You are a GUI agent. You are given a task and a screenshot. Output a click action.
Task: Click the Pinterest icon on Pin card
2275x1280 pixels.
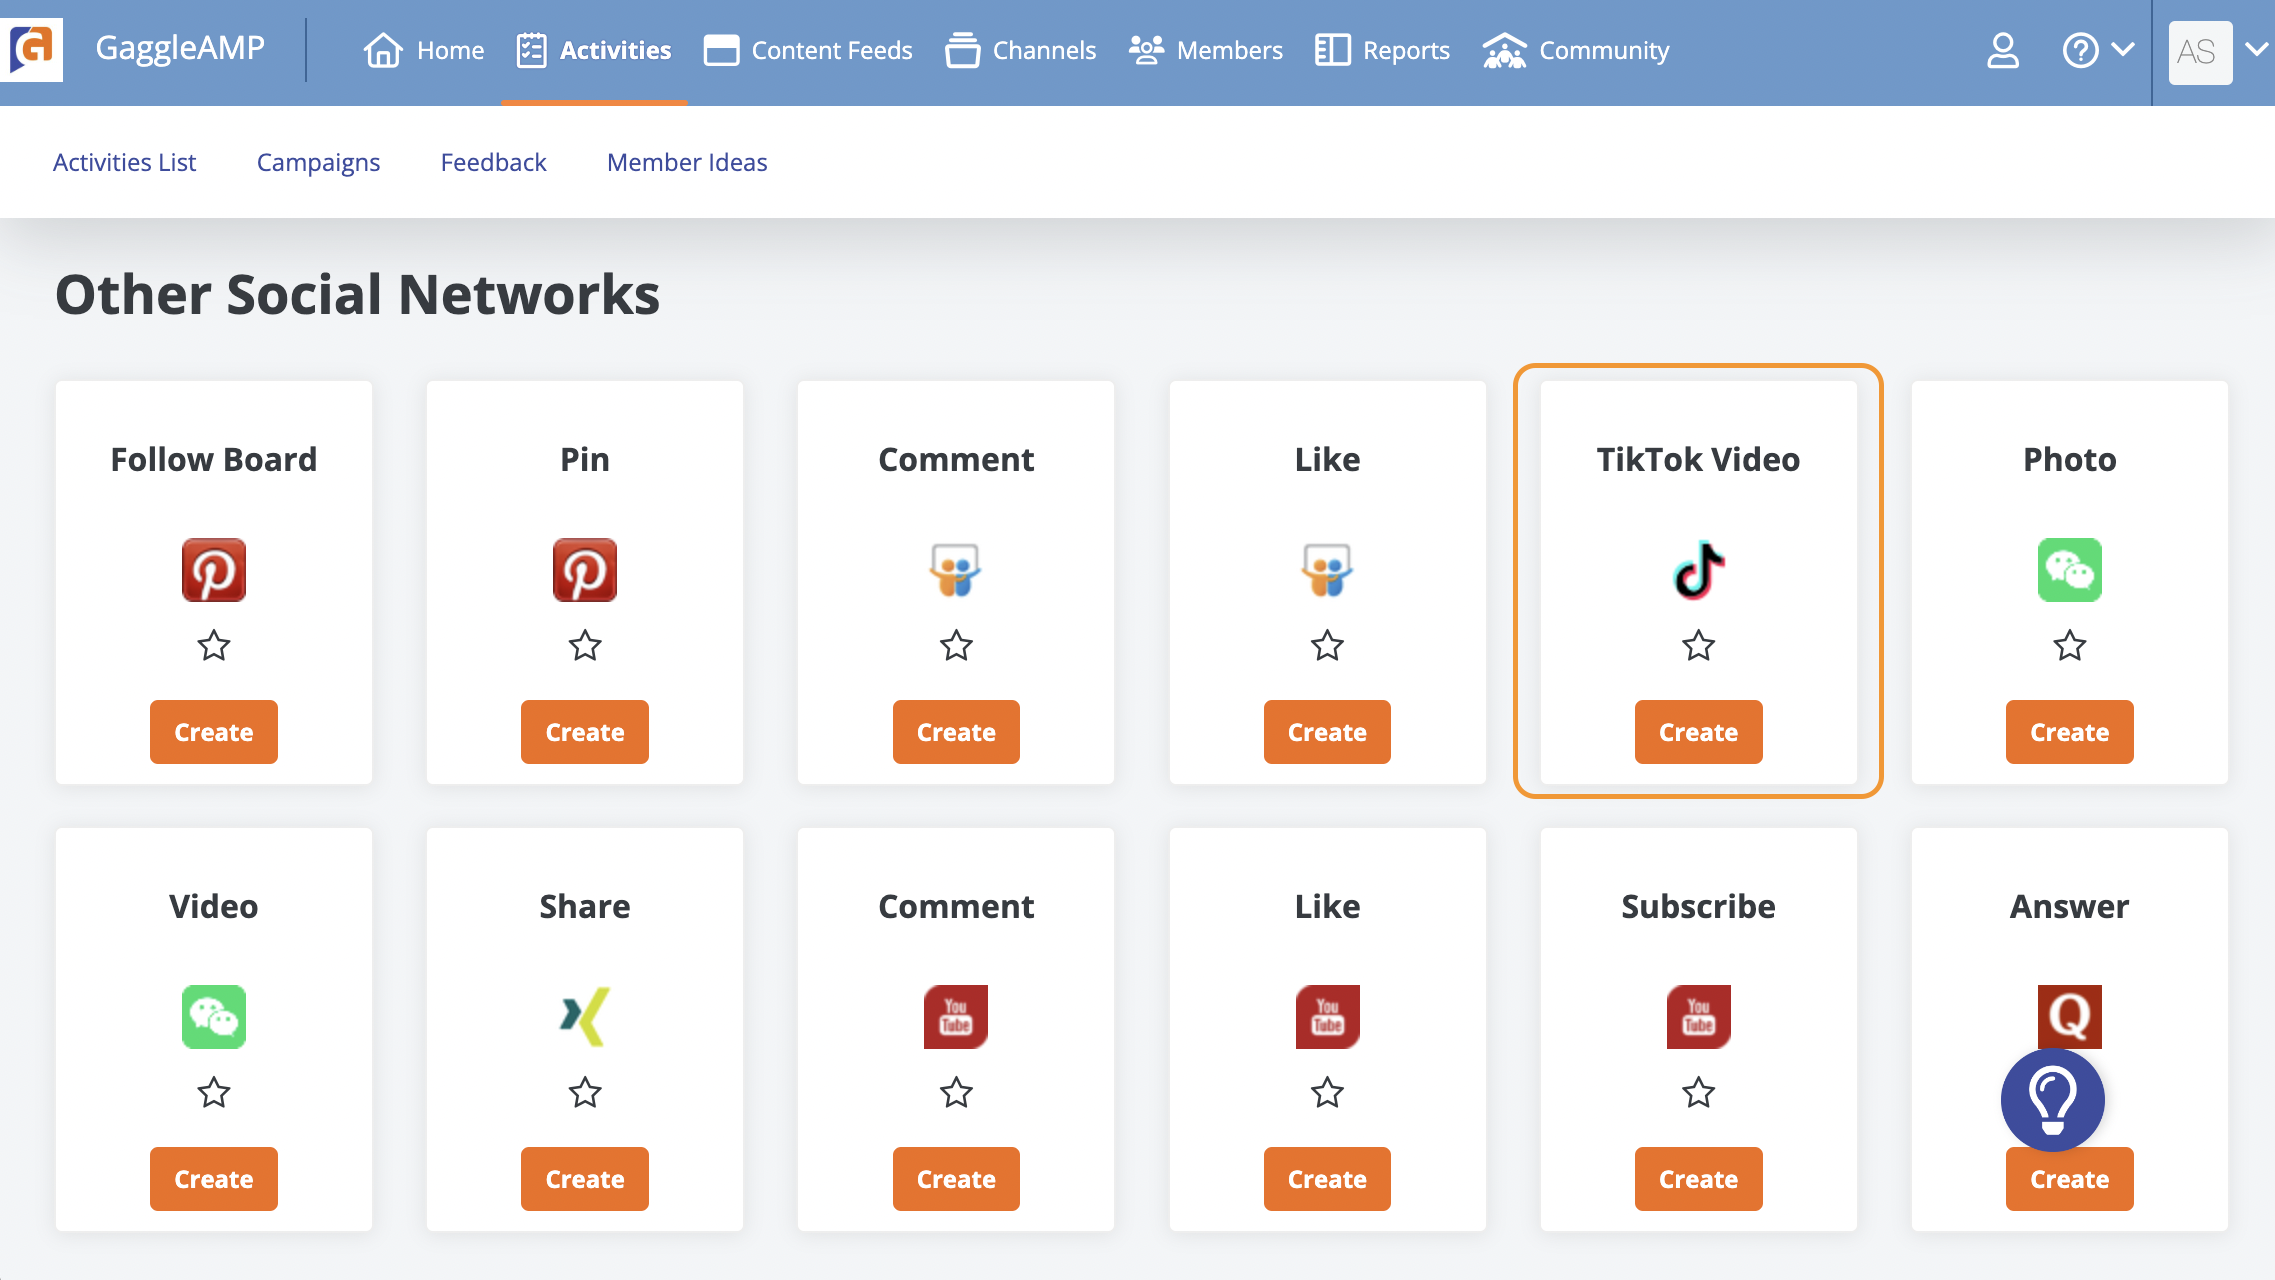tap(585, 570)
